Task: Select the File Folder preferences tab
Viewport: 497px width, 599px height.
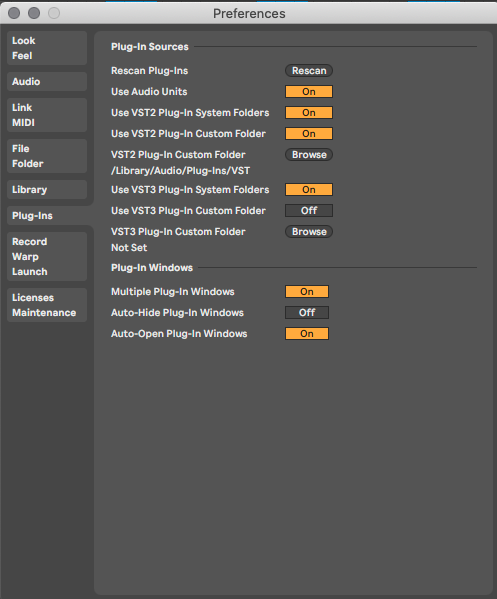Action: [47, 156]
